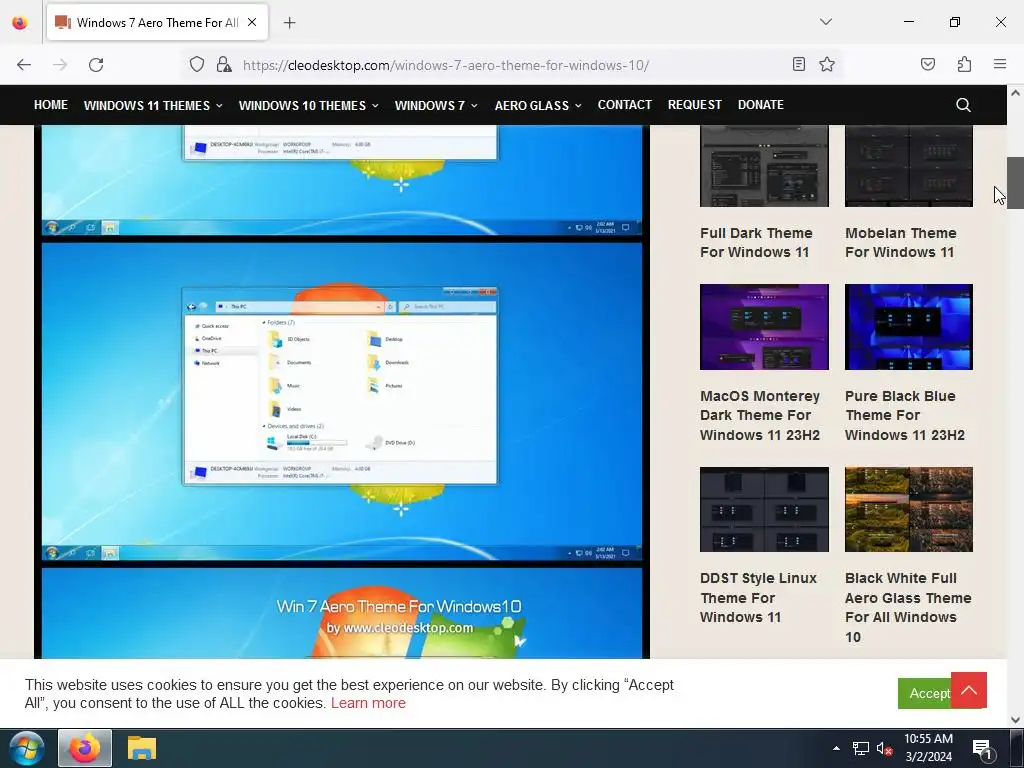The height and width of the screenshot is (768, 1024).
Task: Save page to Pocket icon
Action: [928, 64]
